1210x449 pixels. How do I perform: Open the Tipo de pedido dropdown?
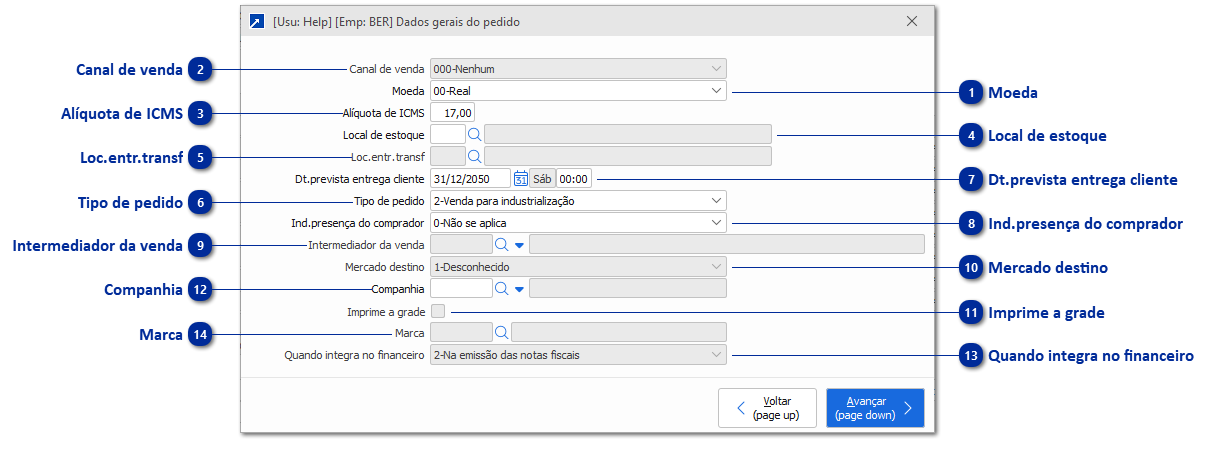pyautogui.click(x=716, y=201)
